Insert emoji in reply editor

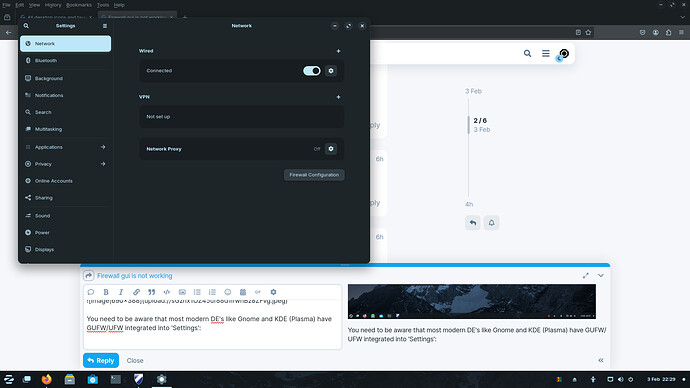[x=228, y=292]
